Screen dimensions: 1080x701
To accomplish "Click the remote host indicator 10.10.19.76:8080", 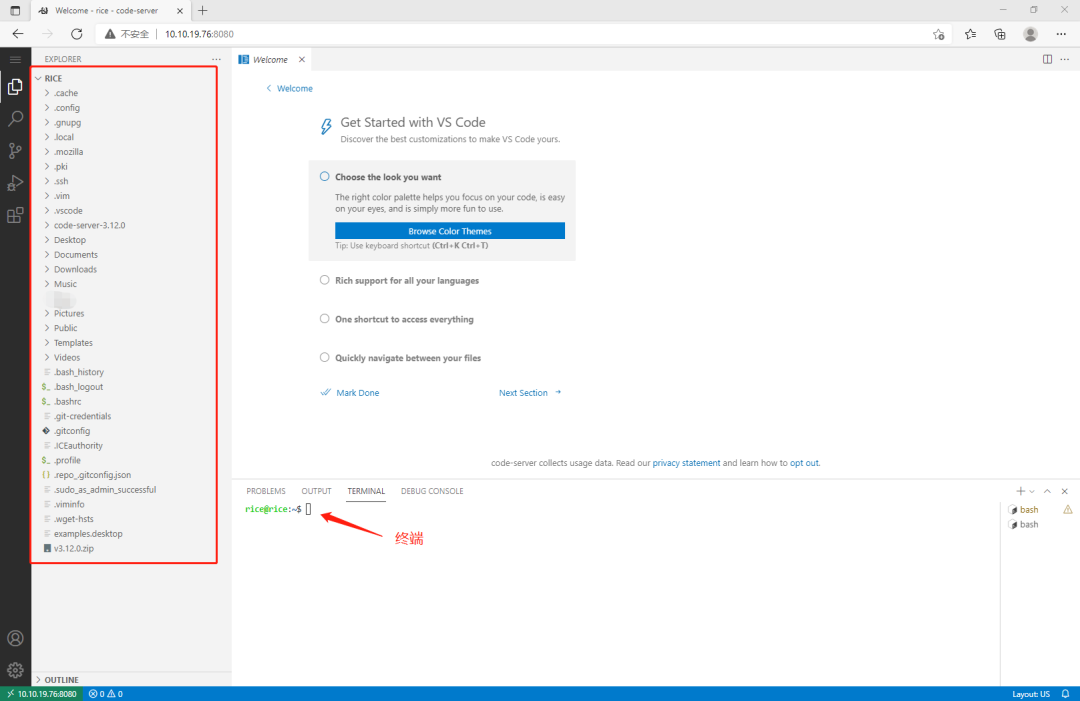I will (41, 693).
